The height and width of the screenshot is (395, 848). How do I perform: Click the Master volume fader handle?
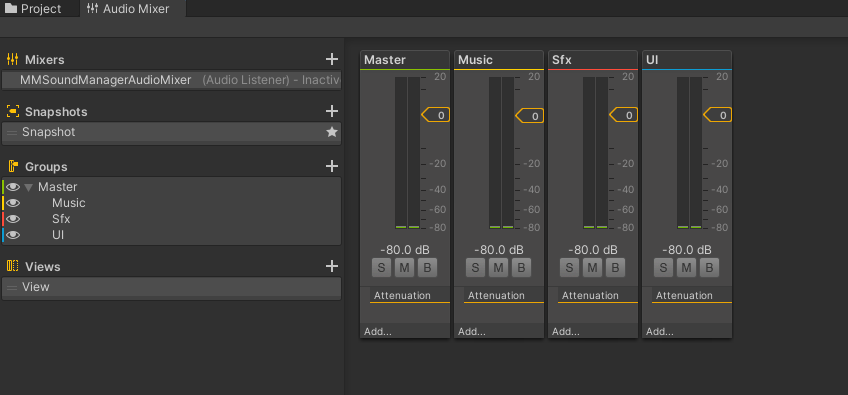435,115
